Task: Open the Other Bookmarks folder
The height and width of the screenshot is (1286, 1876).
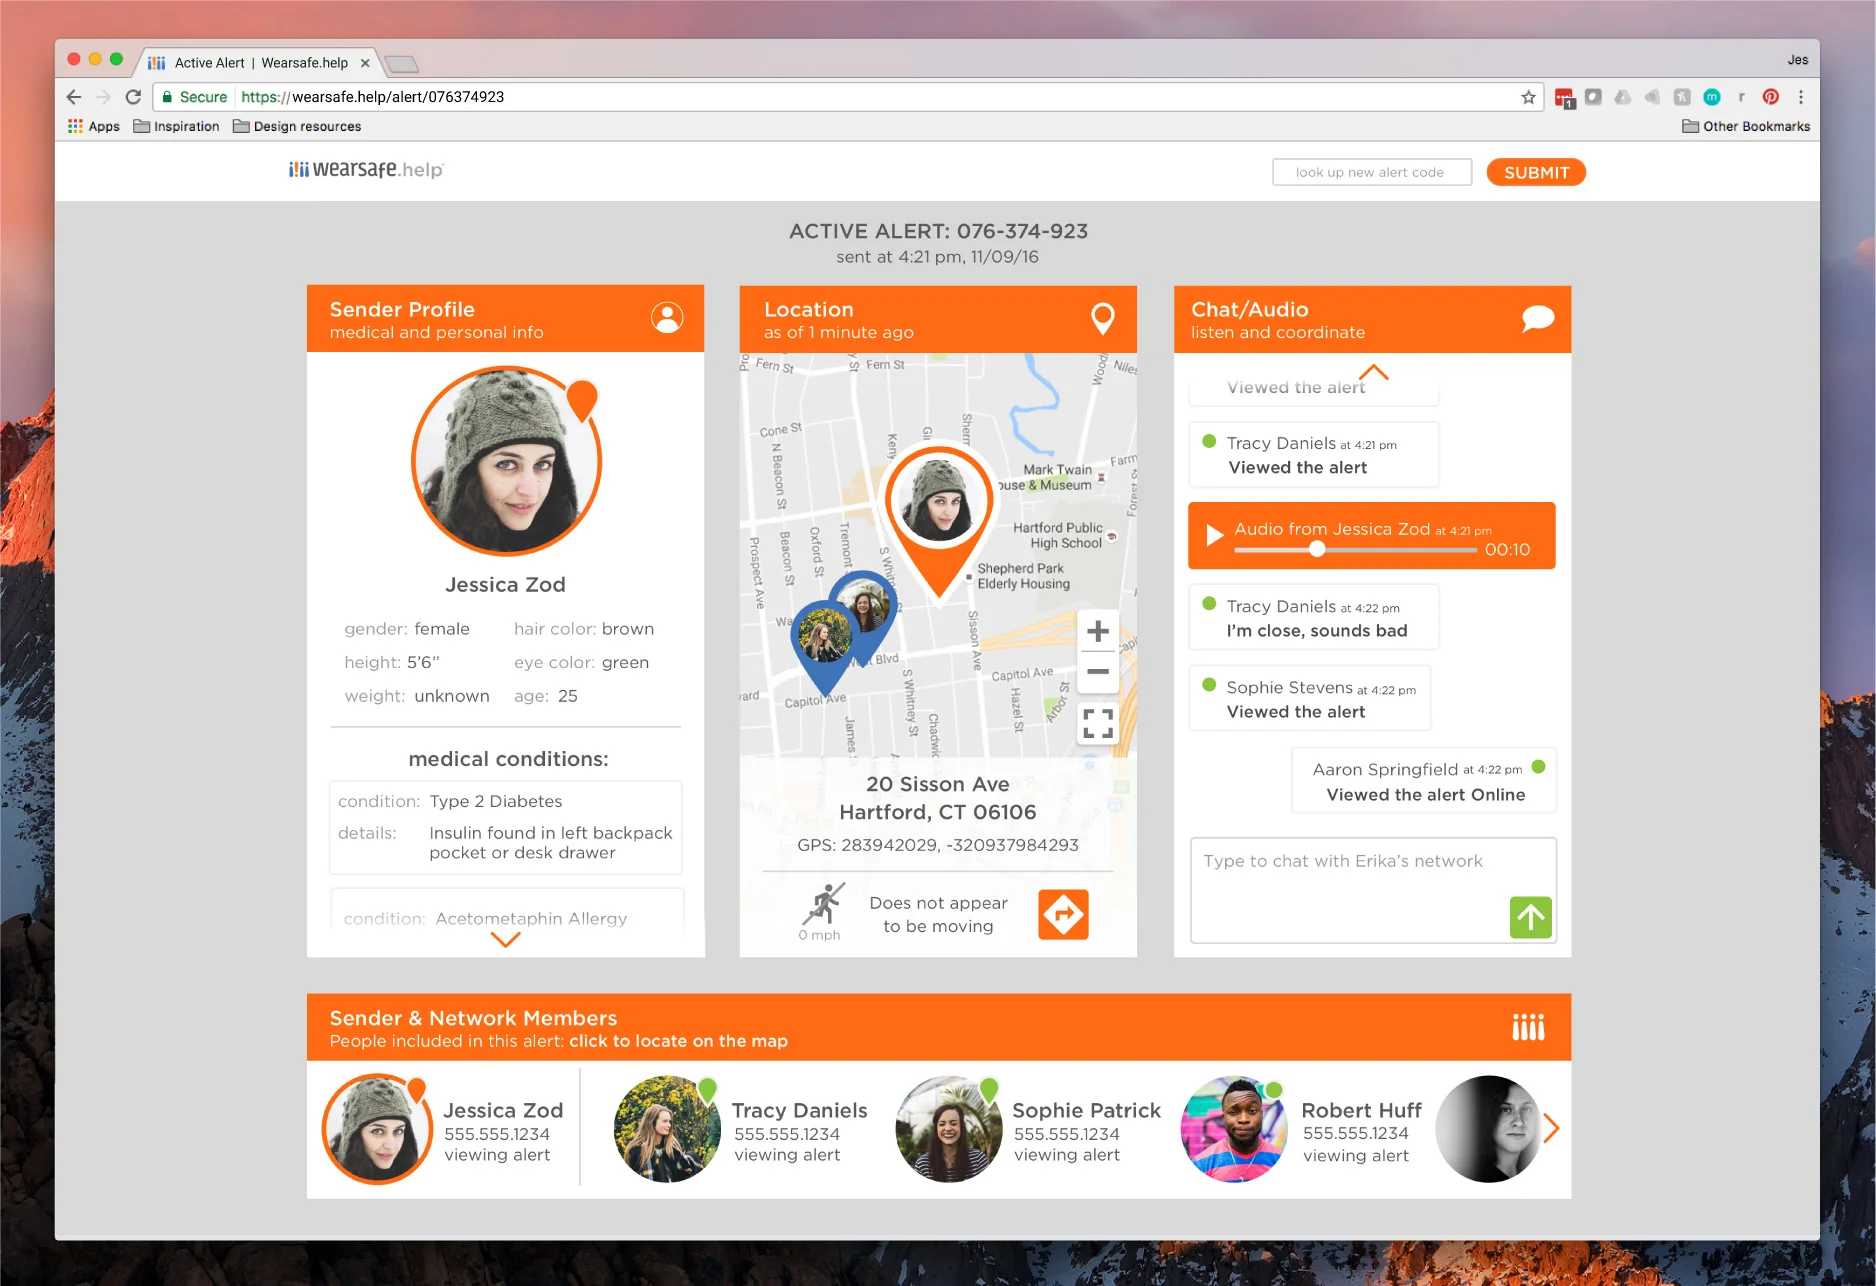Action: [1746, 126]
